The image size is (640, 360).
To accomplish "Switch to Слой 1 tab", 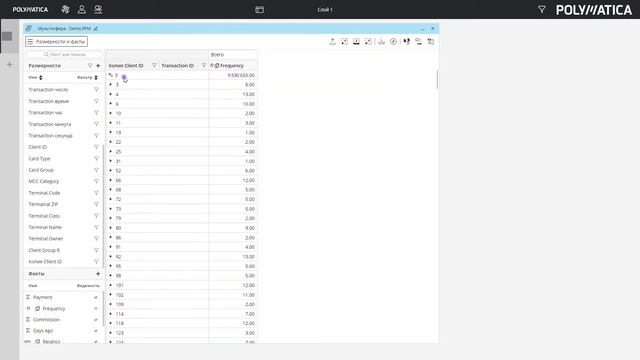I will tap(325, 9).
